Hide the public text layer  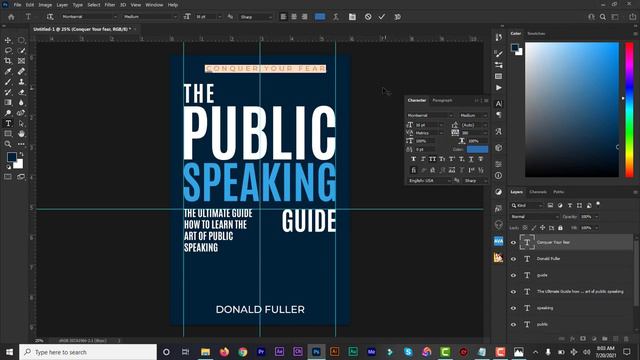tap(513, 324)
